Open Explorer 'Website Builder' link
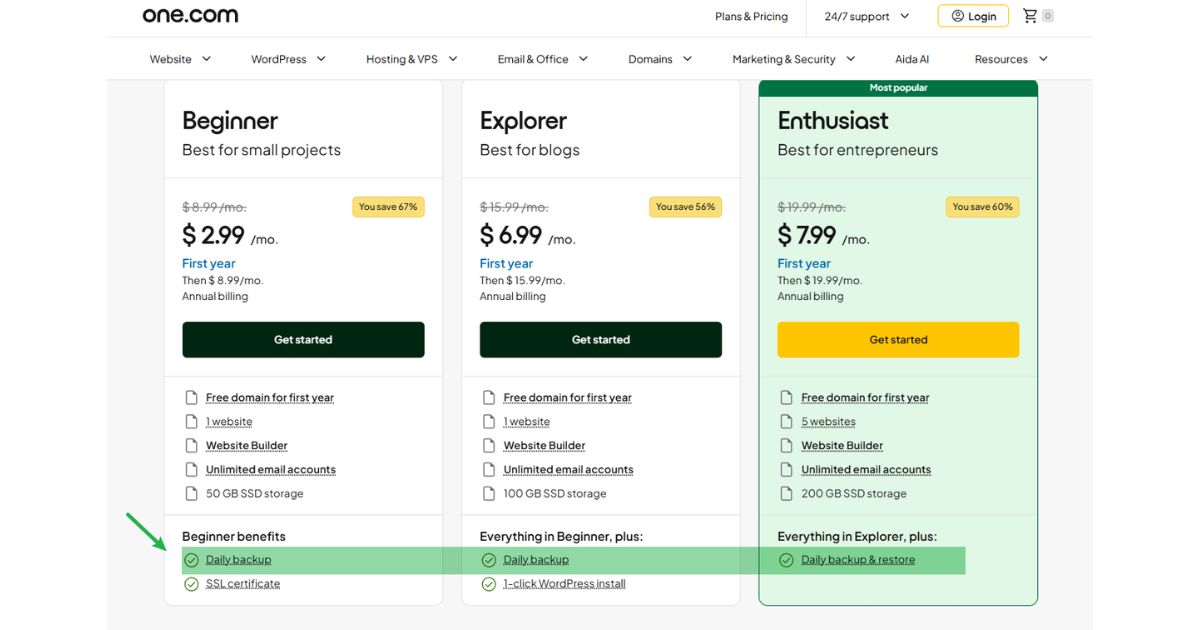 (x=545, y=445)
